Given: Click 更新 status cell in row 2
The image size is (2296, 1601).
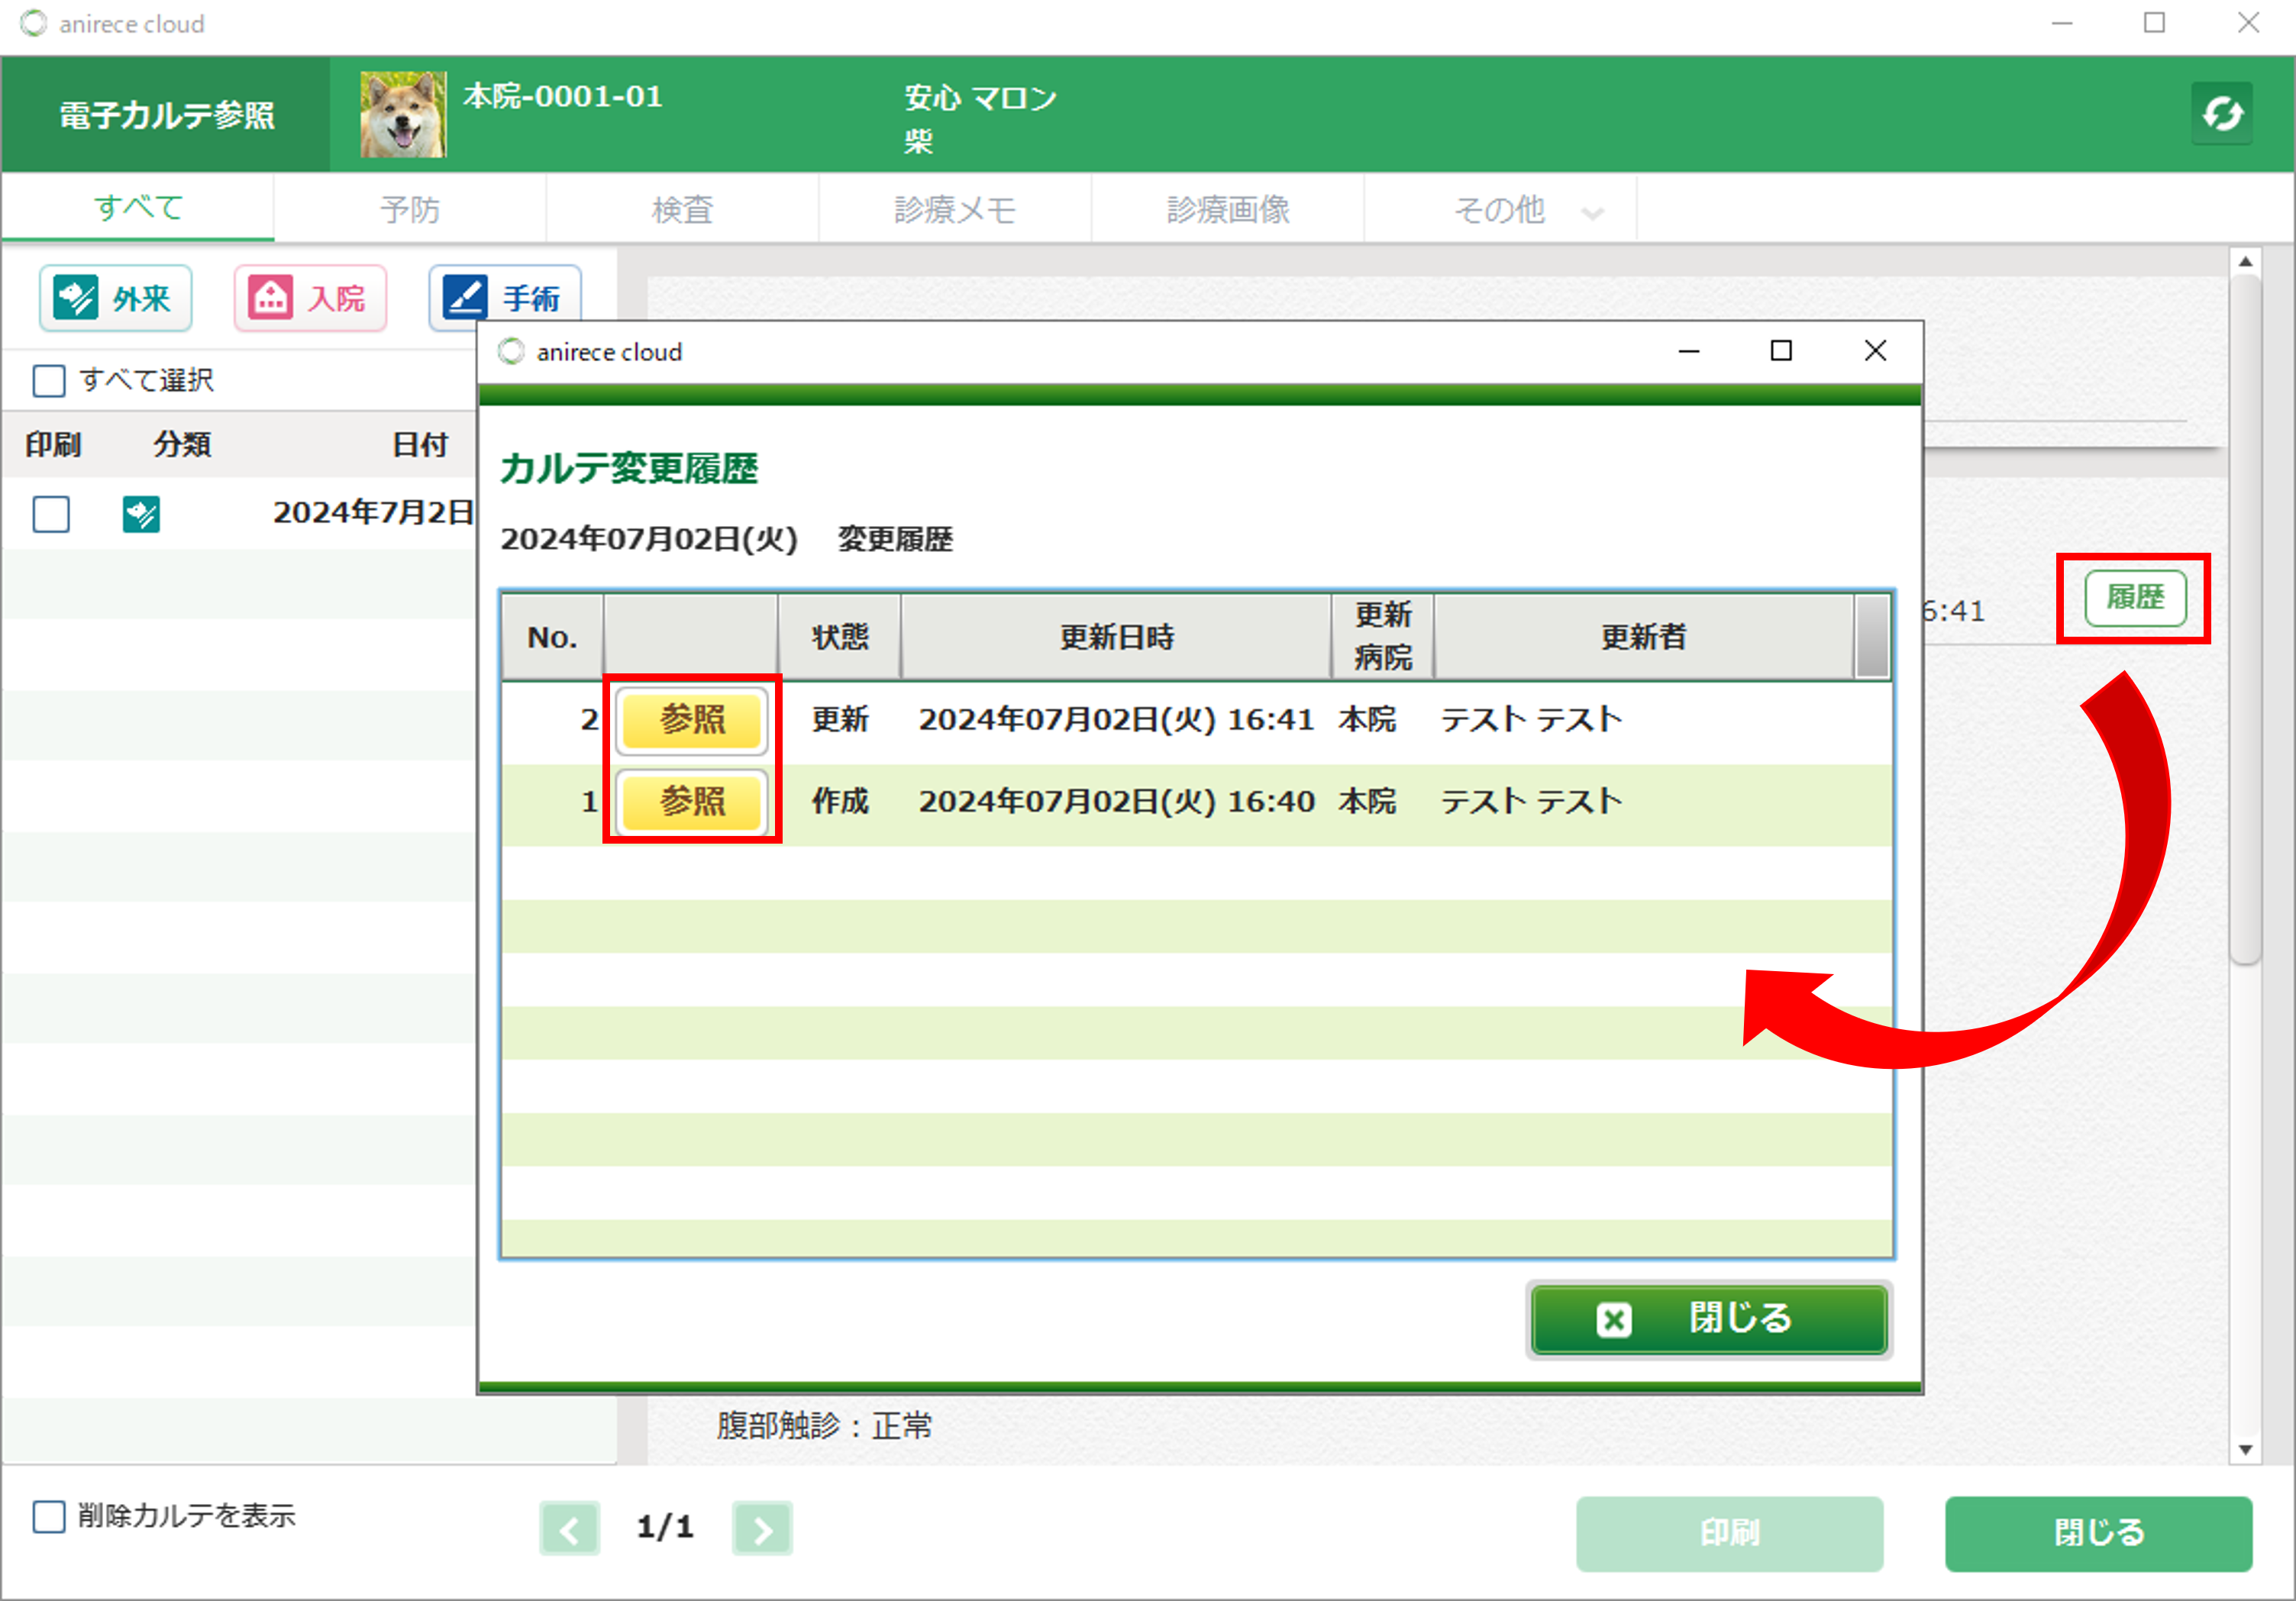Looking at the screenshot, I should pyautogui.click(x=840, y=719).
